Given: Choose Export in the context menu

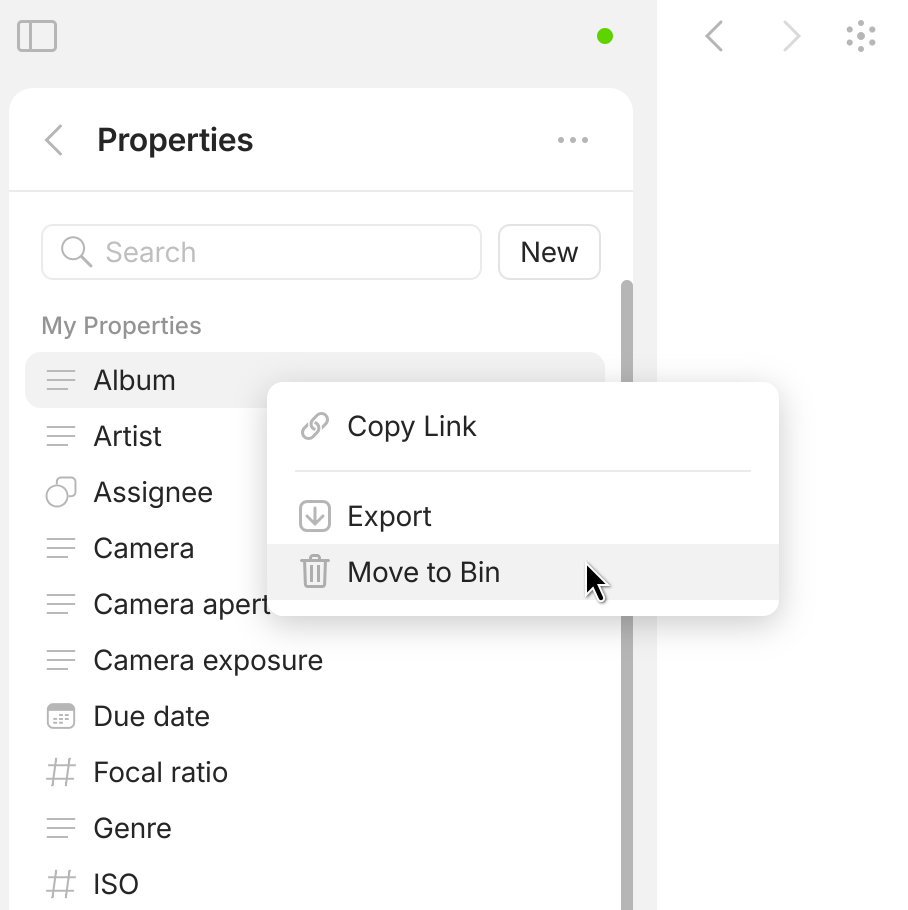Looking at the screenshot, I should (x=390, y=516).
